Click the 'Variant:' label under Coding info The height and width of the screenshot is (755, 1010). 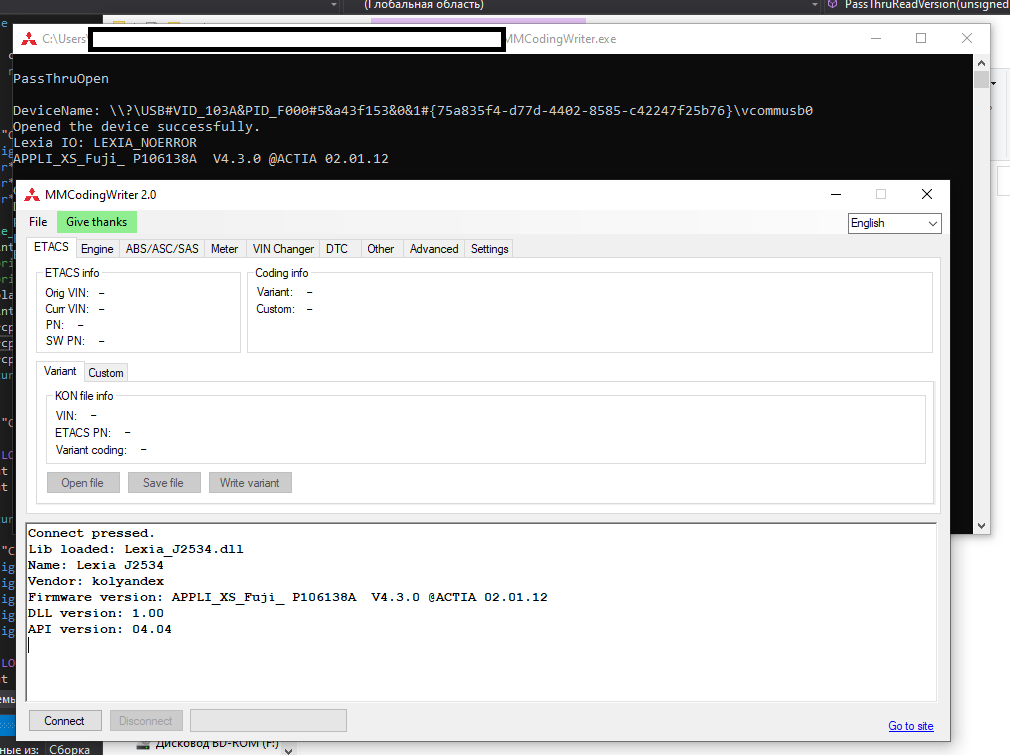(x=275, y=292)
